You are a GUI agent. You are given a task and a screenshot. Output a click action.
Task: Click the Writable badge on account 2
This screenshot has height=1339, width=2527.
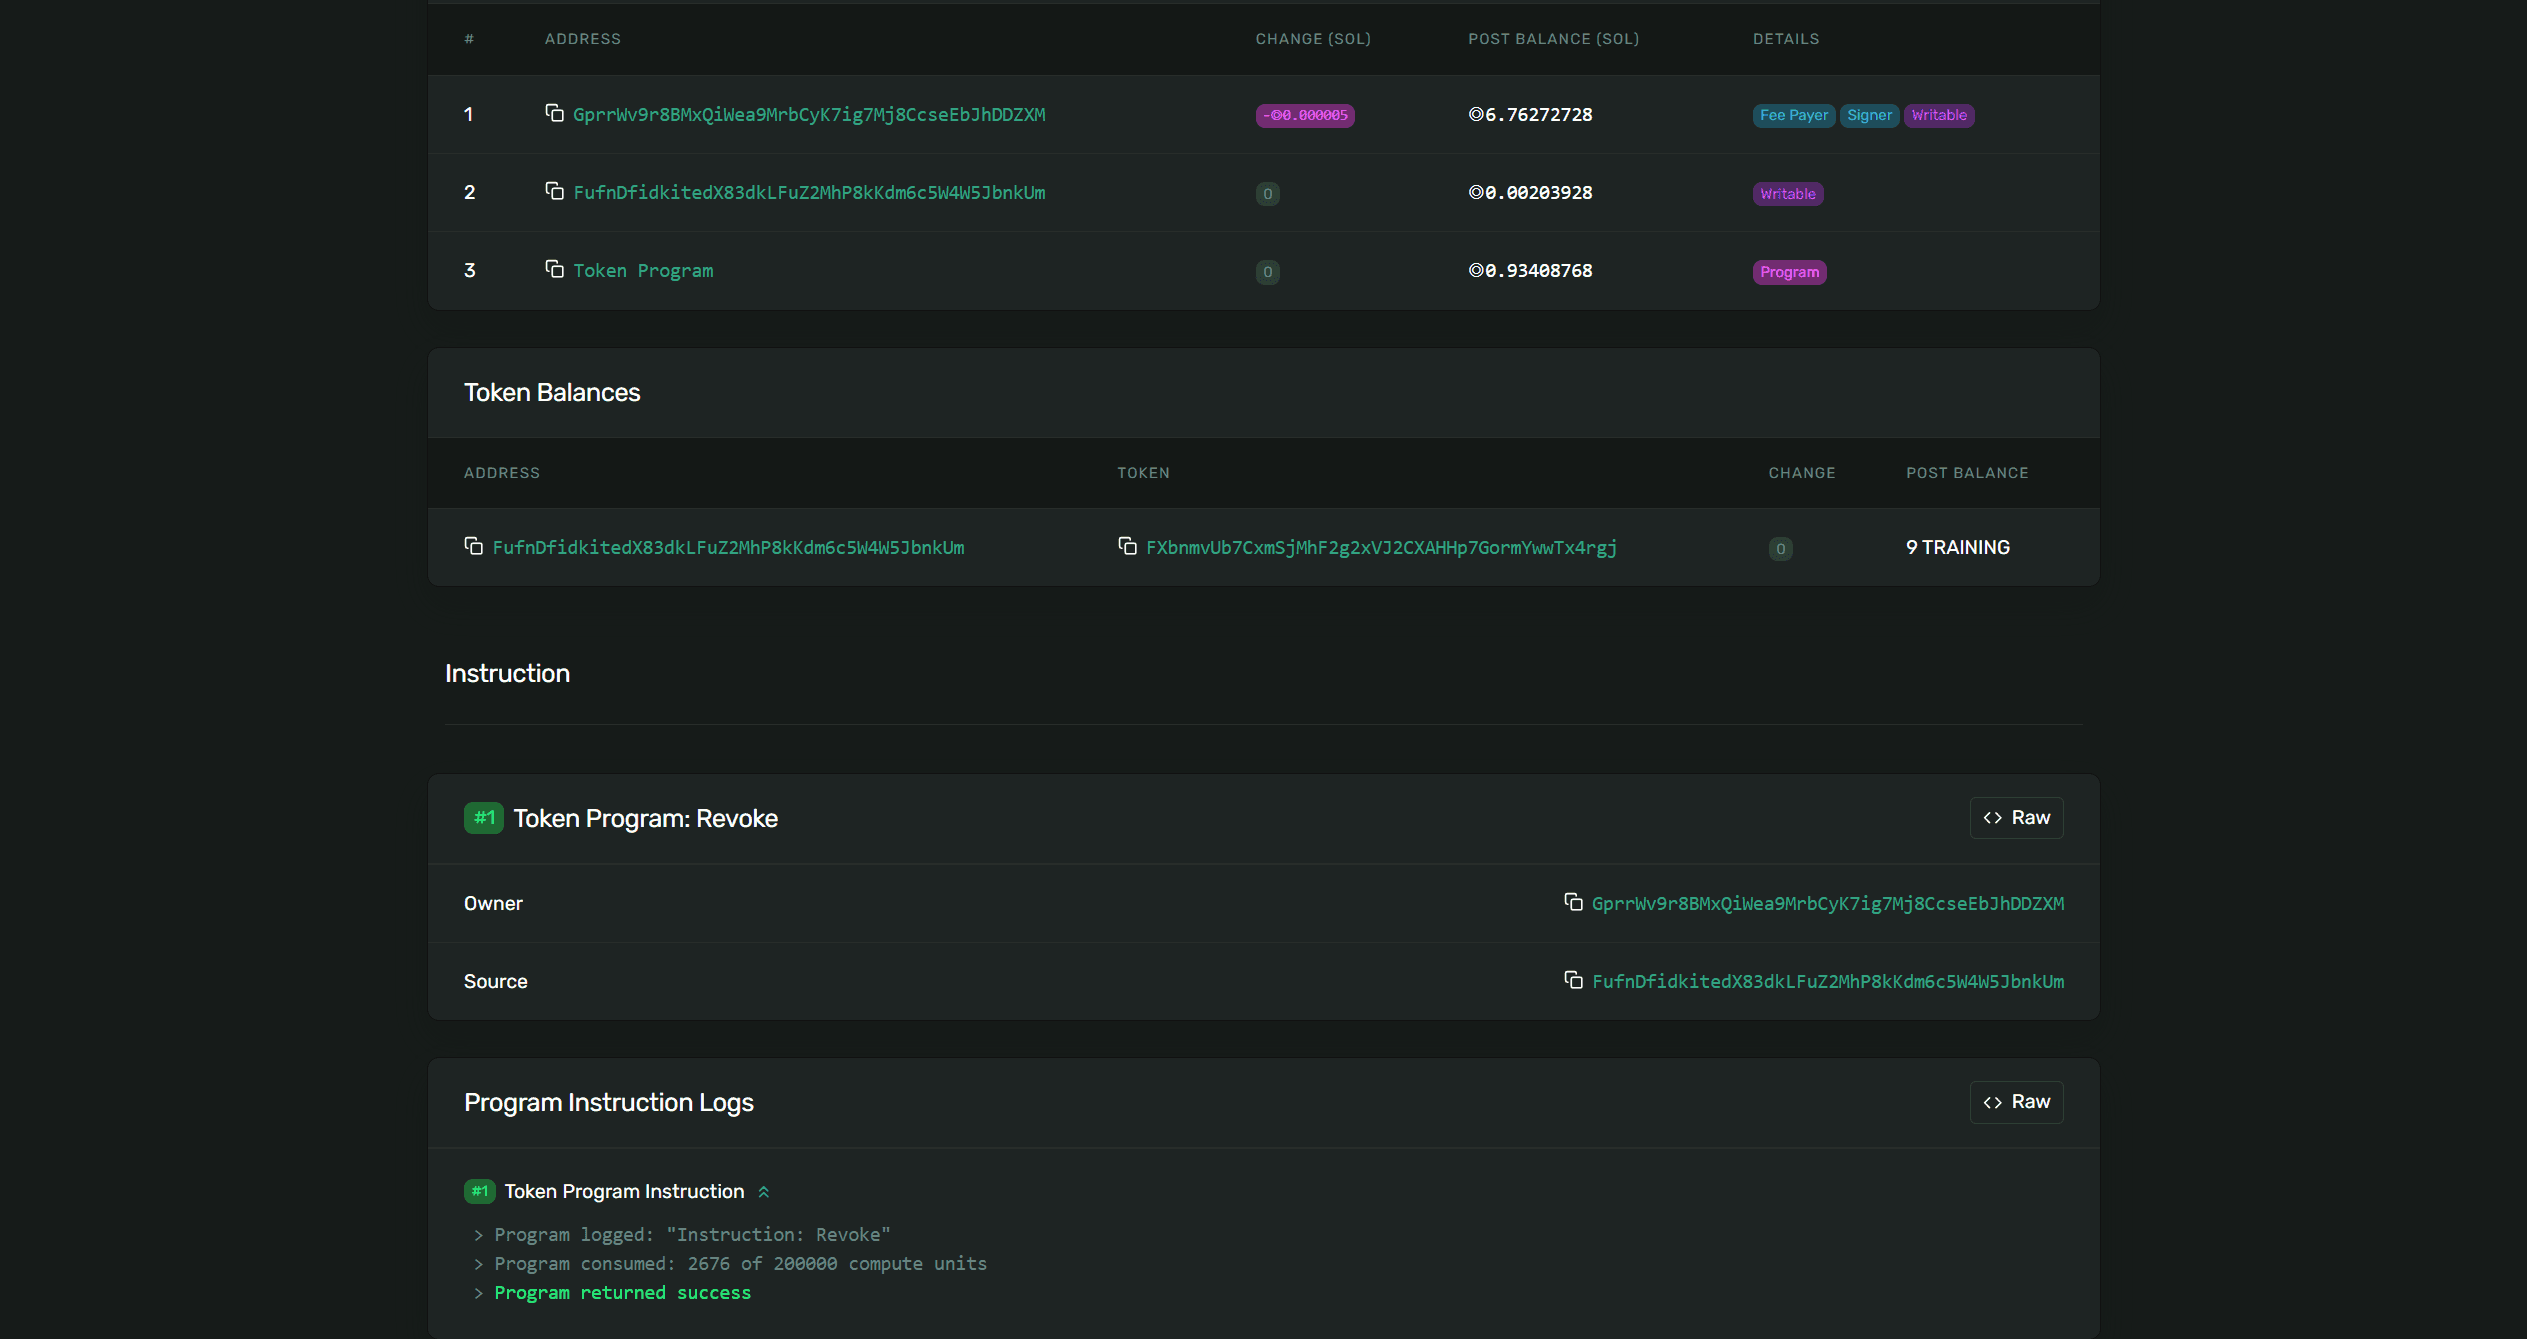[1787, 193]
